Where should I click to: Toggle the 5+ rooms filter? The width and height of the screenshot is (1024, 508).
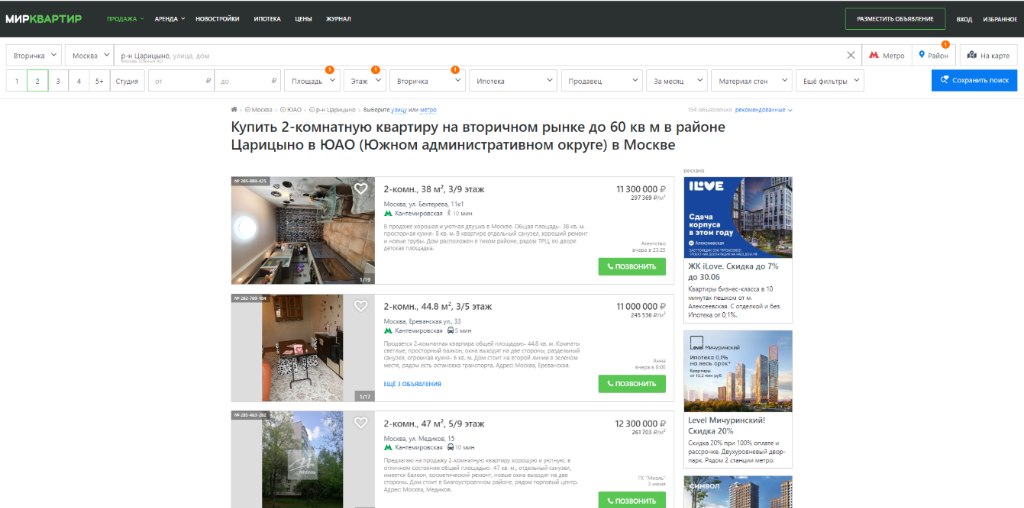(99, 81)
